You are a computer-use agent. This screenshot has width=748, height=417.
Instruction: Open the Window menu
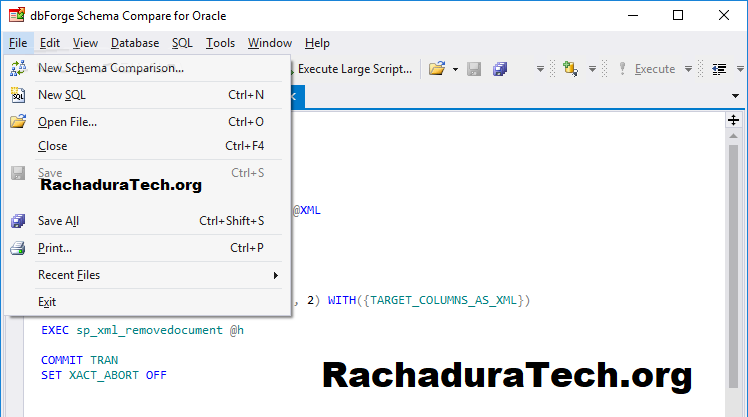(x=270, y=43)
